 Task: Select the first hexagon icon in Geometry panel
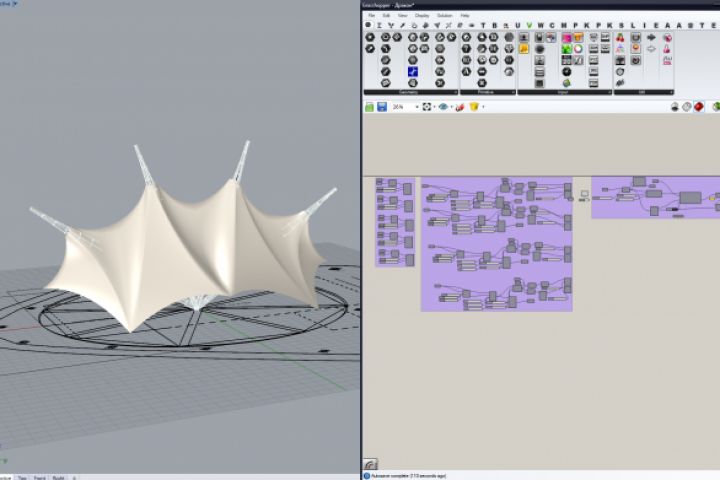coord(370,37)
